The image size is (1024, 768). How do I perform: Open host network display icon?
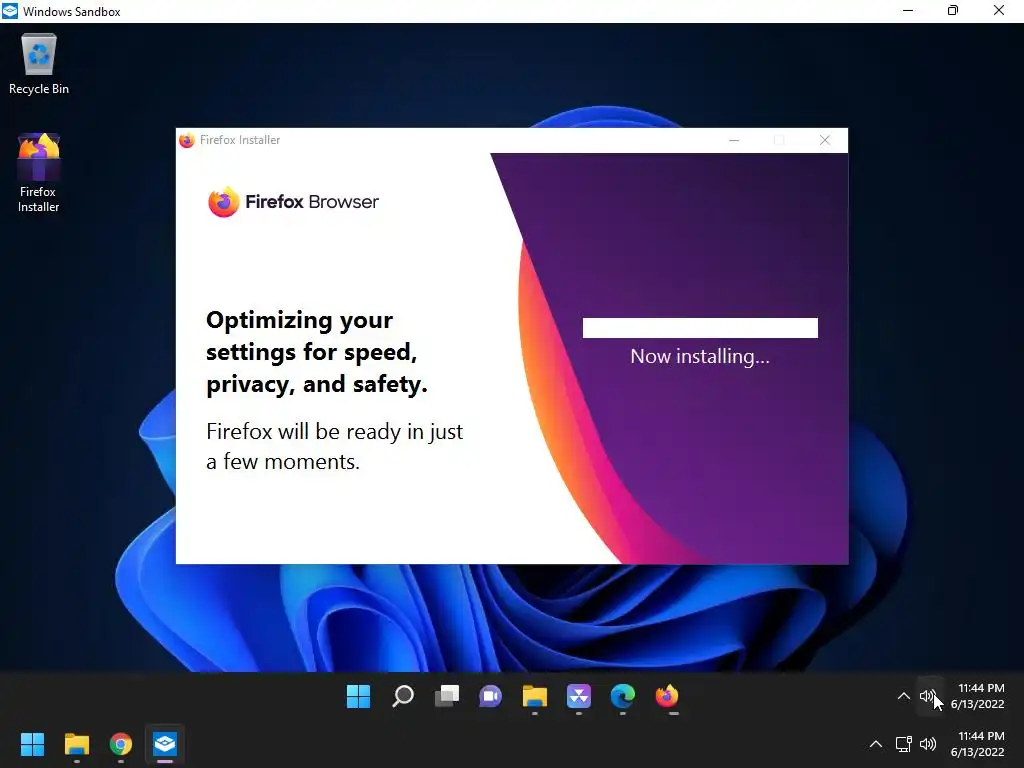tap(904, 744)
